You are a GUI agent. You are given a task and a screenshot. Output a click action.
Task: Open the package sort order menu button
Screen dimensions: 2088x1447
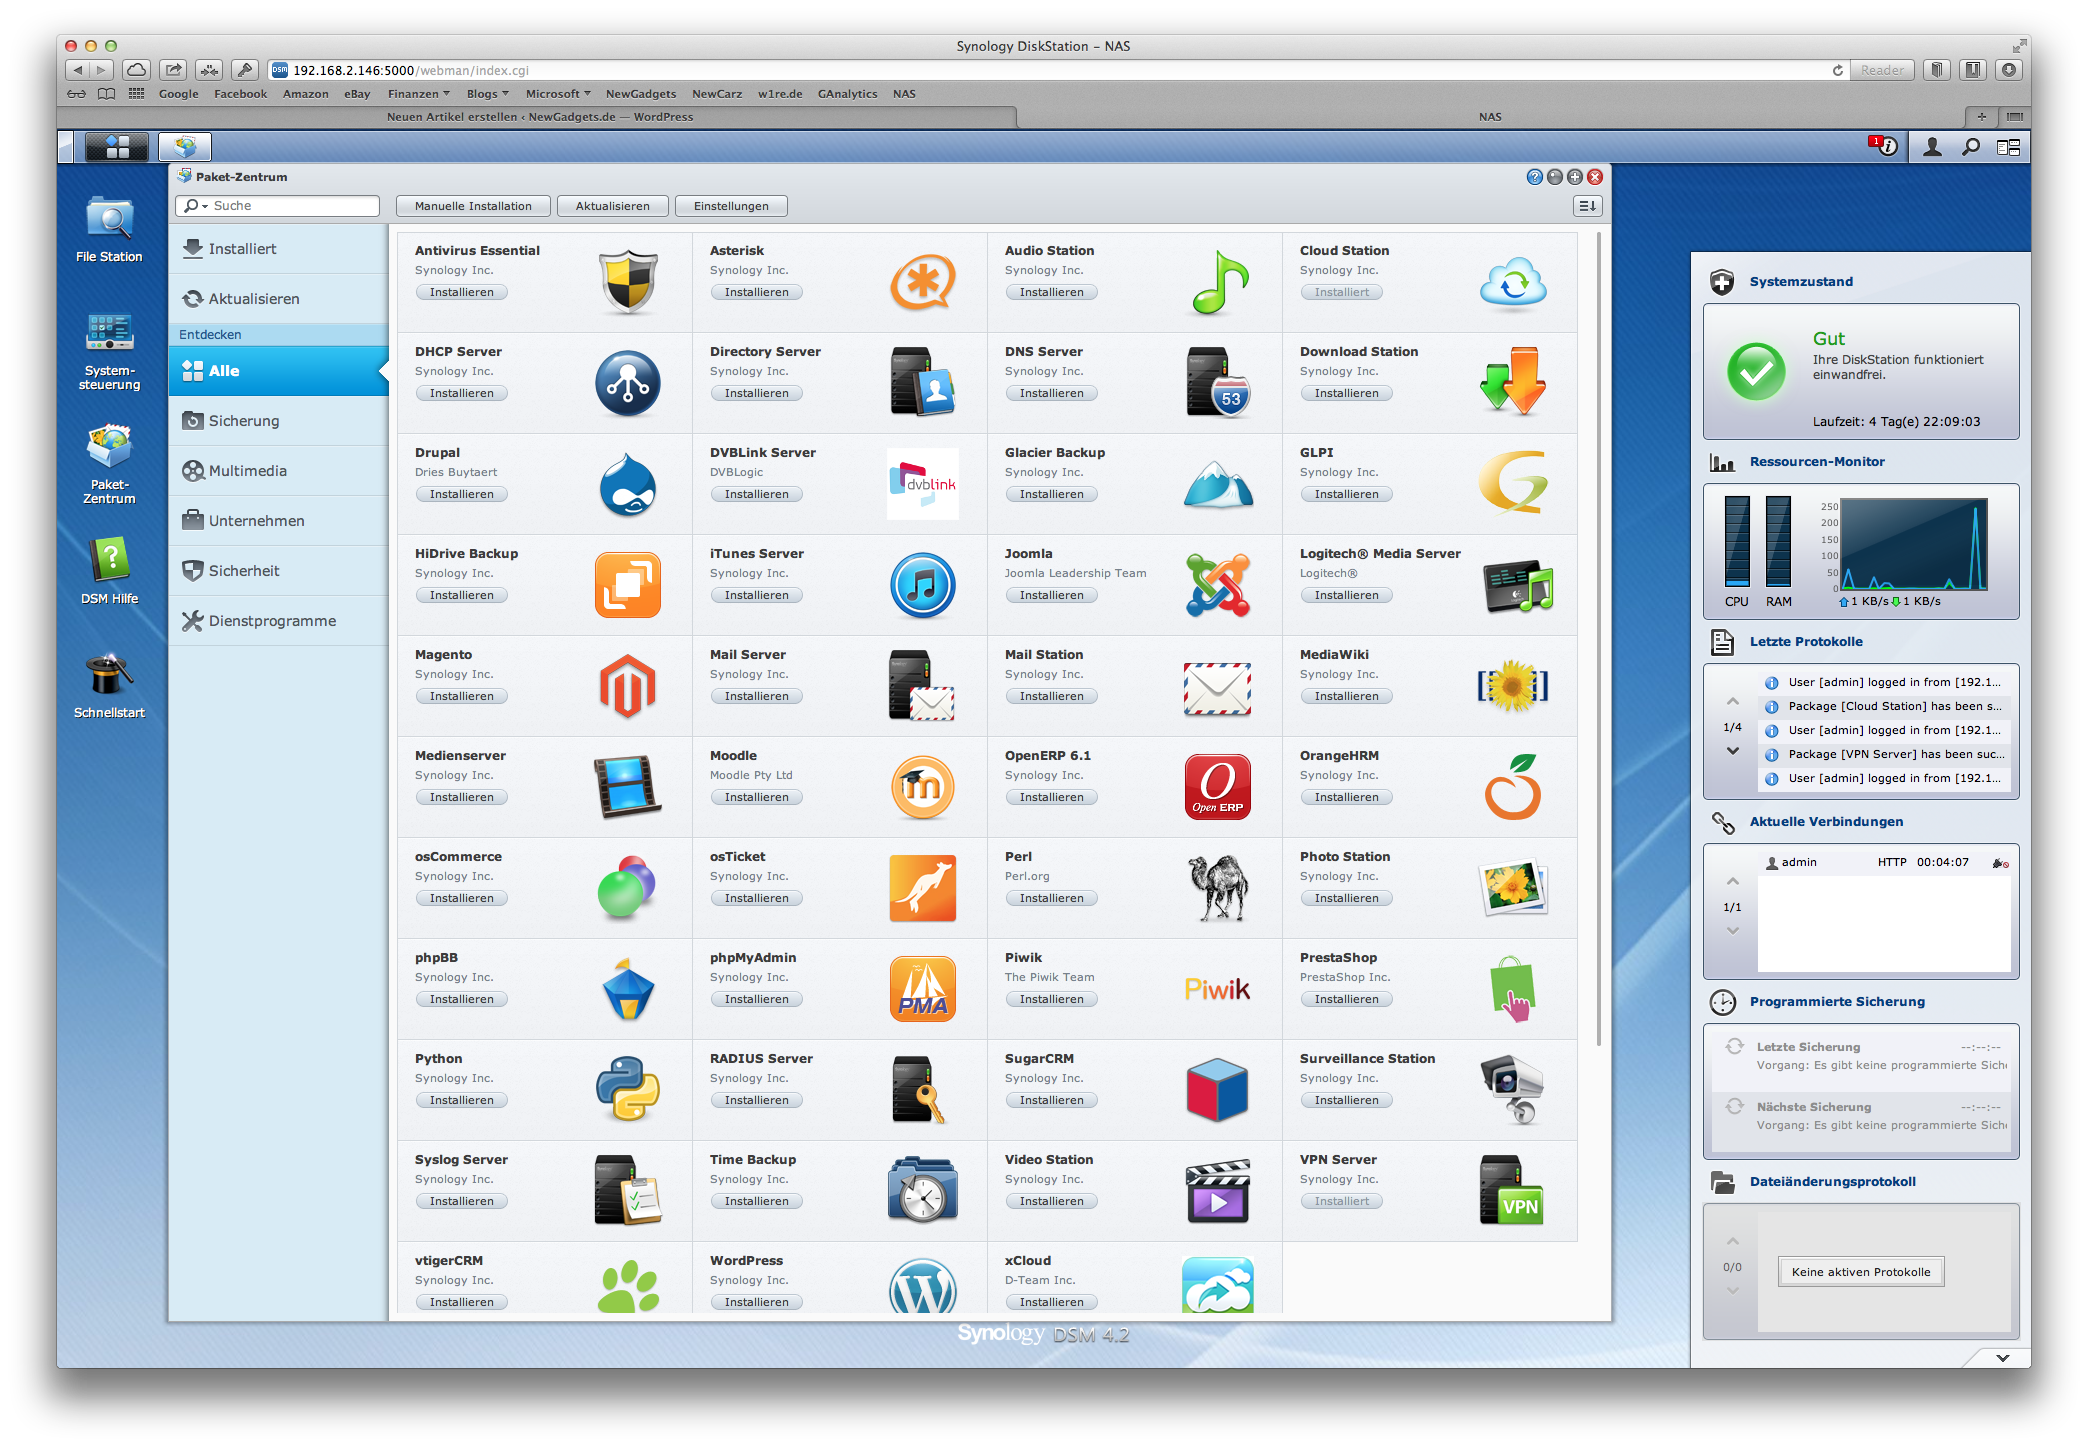point(1587,206)
